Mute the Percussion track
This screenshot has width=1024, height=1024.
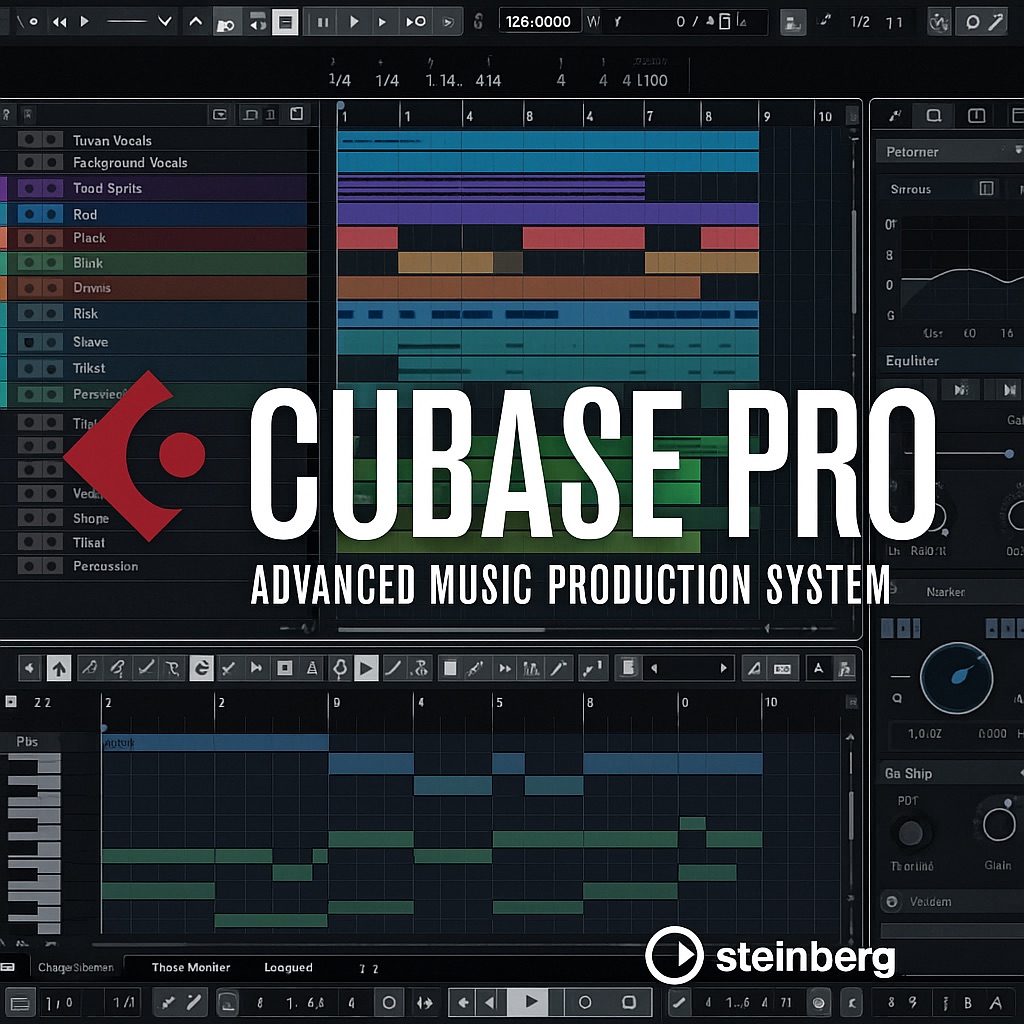point(29,566)
